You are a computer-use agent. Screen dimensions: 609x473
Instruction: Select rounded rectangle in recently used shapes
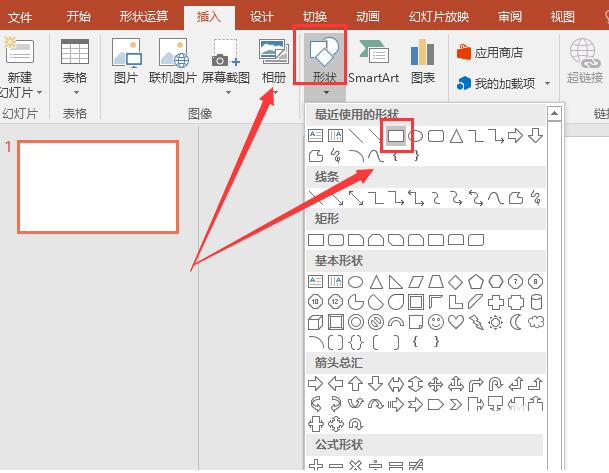coord(436,136)
